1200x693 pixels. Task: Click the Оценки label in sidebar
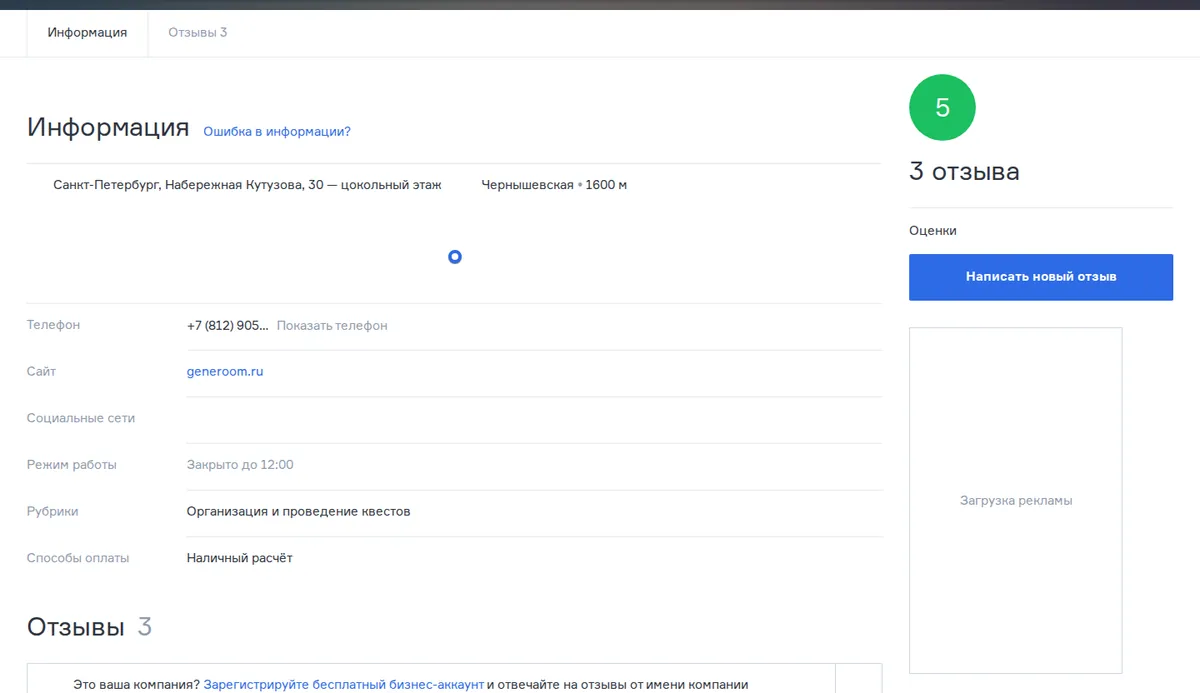point(933,231)
